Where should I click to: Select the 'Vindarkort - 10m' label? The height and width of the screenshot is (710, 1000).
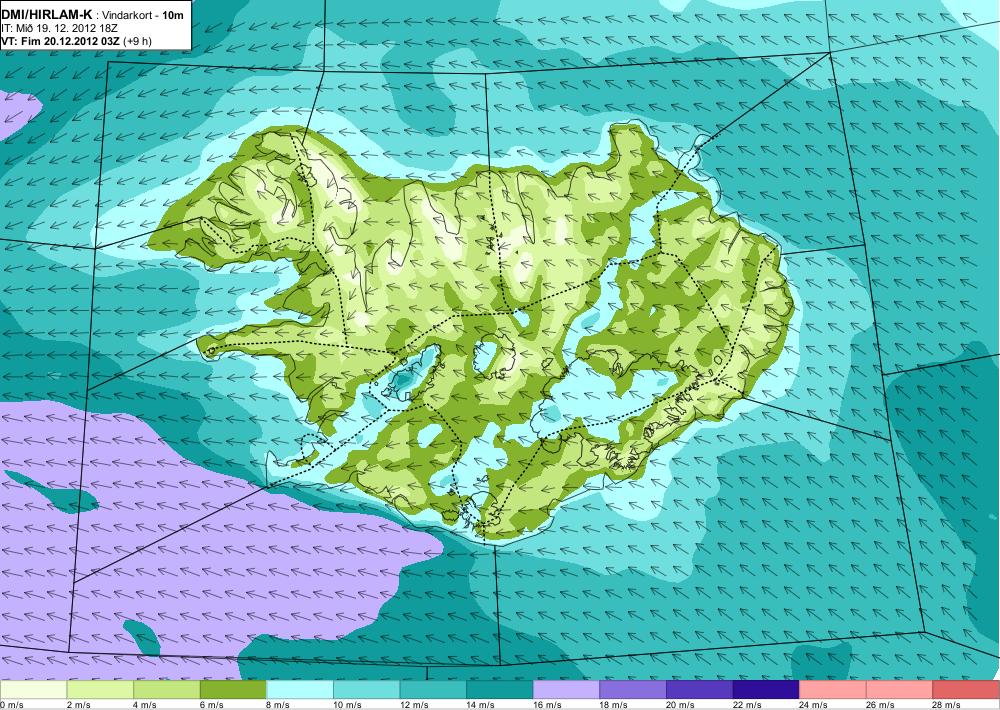coord(143,15)
